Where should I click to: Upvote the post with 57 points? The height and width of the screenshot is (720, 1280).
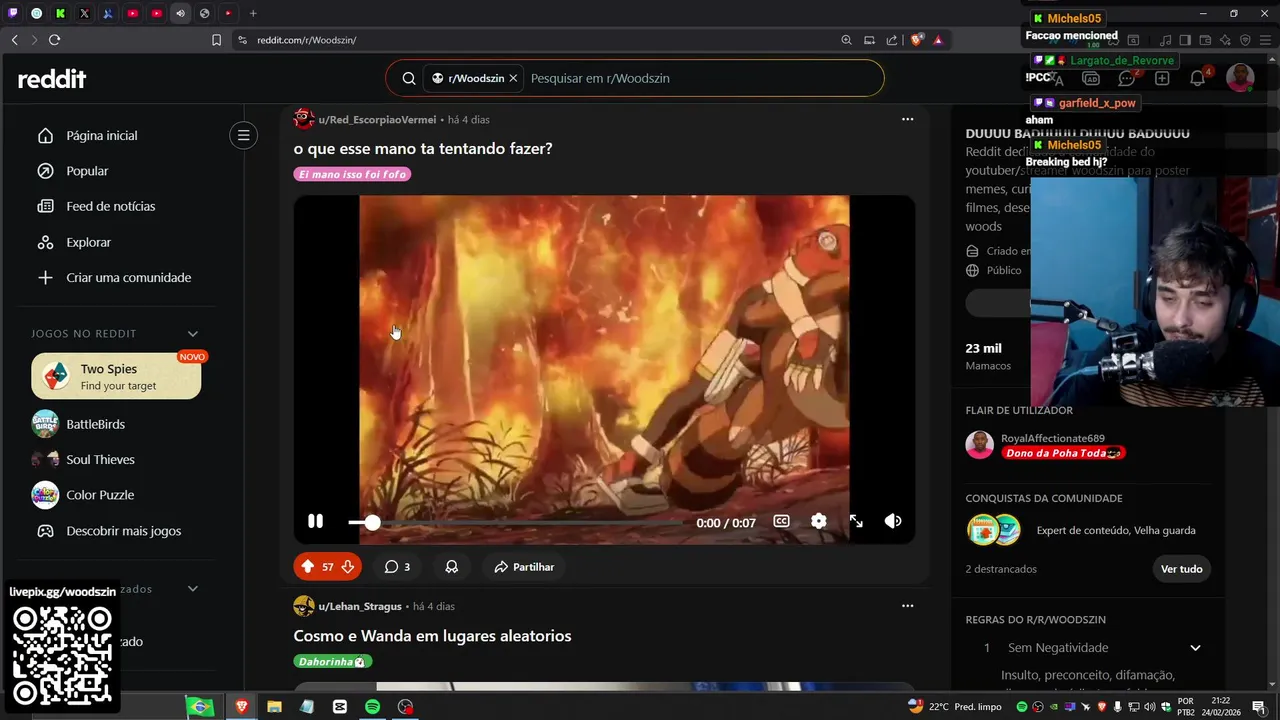click(307, 567)
